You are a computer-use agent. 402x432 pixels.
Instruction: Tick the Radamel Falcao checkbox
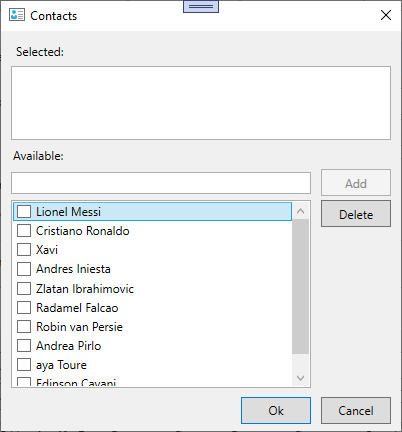[x=24, y=307]
